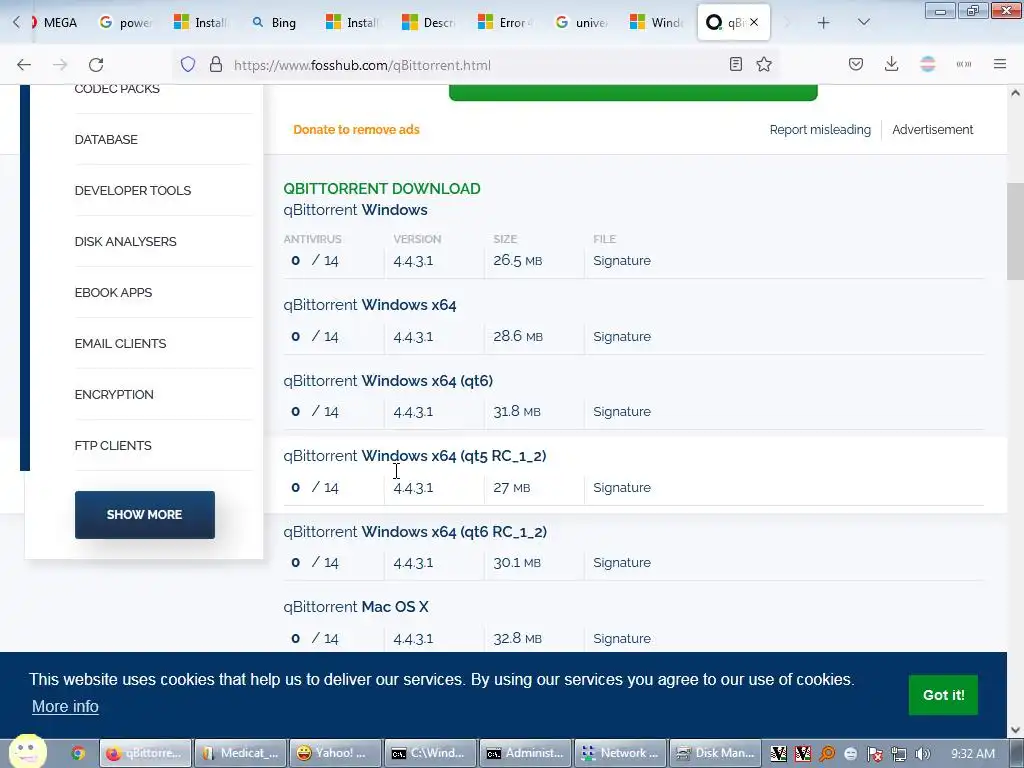Click the padlock site info icon
Viewport: 1024px width, 768px height.
(x=216, y=65)
